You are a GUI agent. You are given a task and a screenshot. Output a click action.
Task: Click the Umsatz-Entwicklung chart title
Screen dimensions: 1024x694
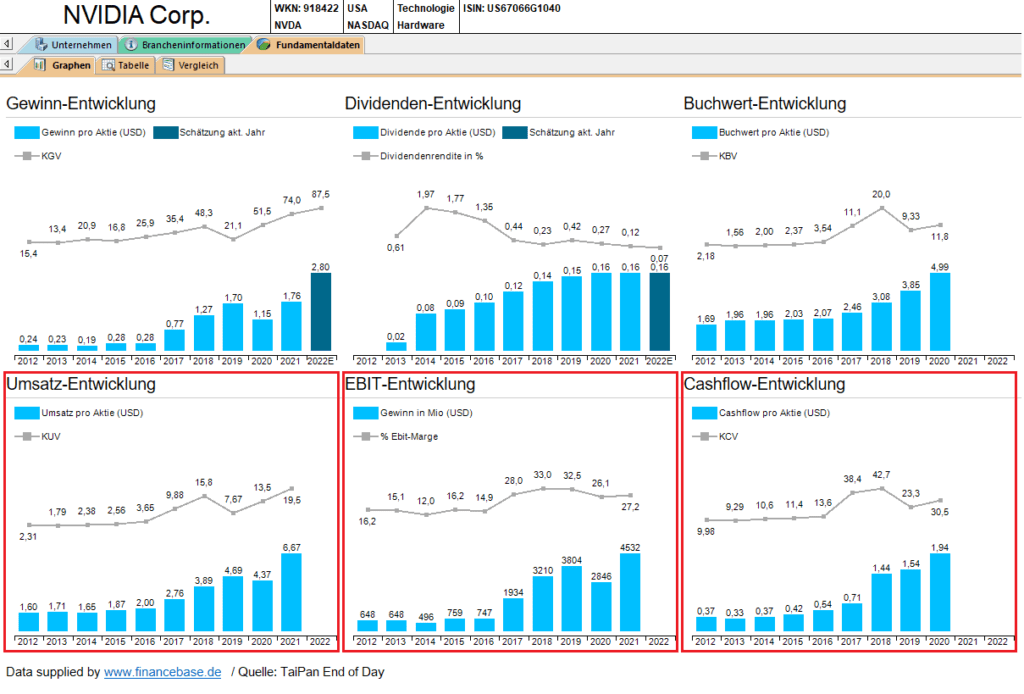[80, 384]
